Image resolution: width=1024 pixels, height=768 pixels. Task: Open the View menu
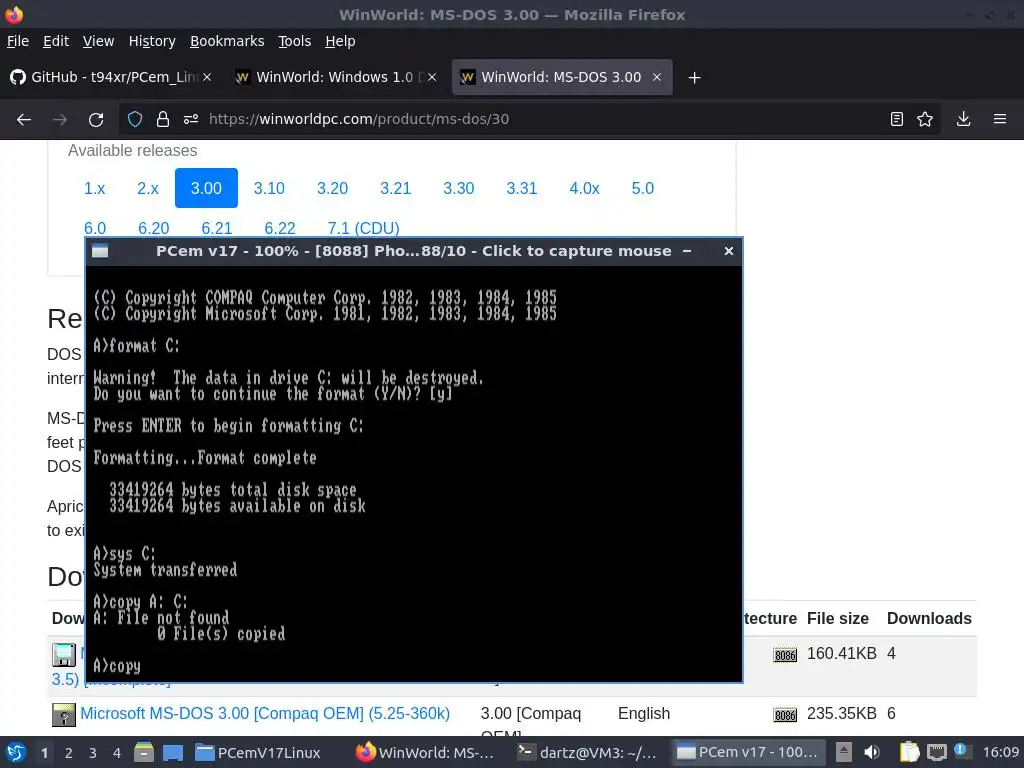click(98, 41)
